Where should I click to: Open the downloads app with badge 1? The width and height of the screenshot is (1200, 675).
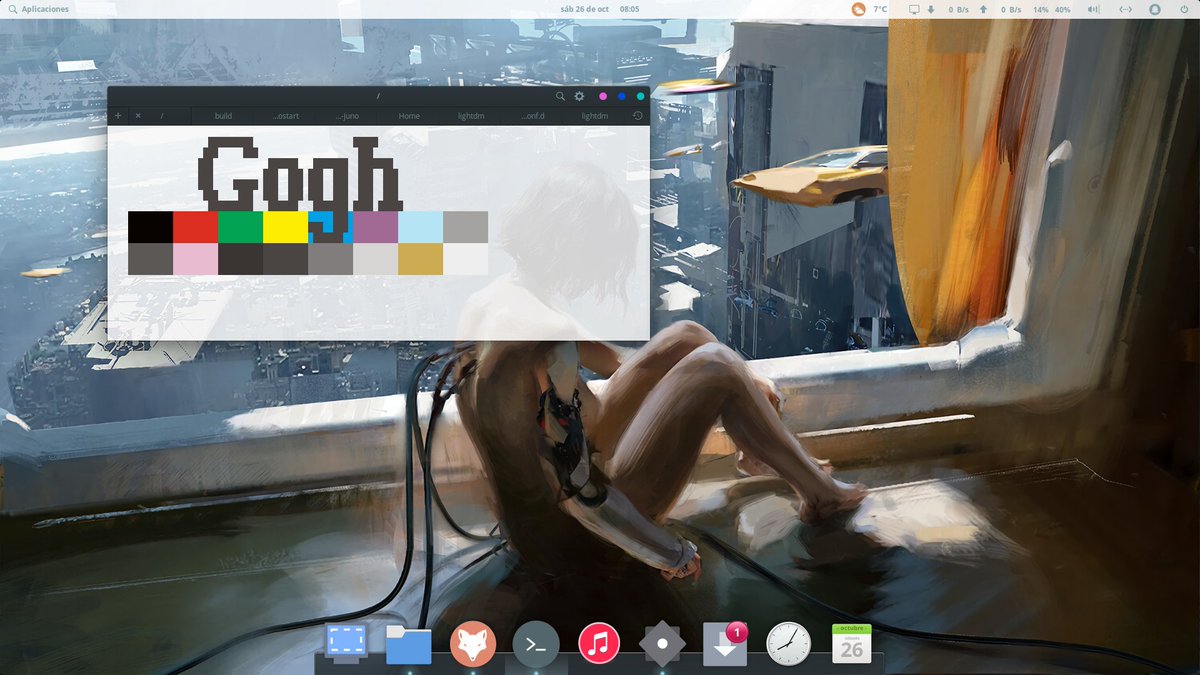tap(725, 644)
